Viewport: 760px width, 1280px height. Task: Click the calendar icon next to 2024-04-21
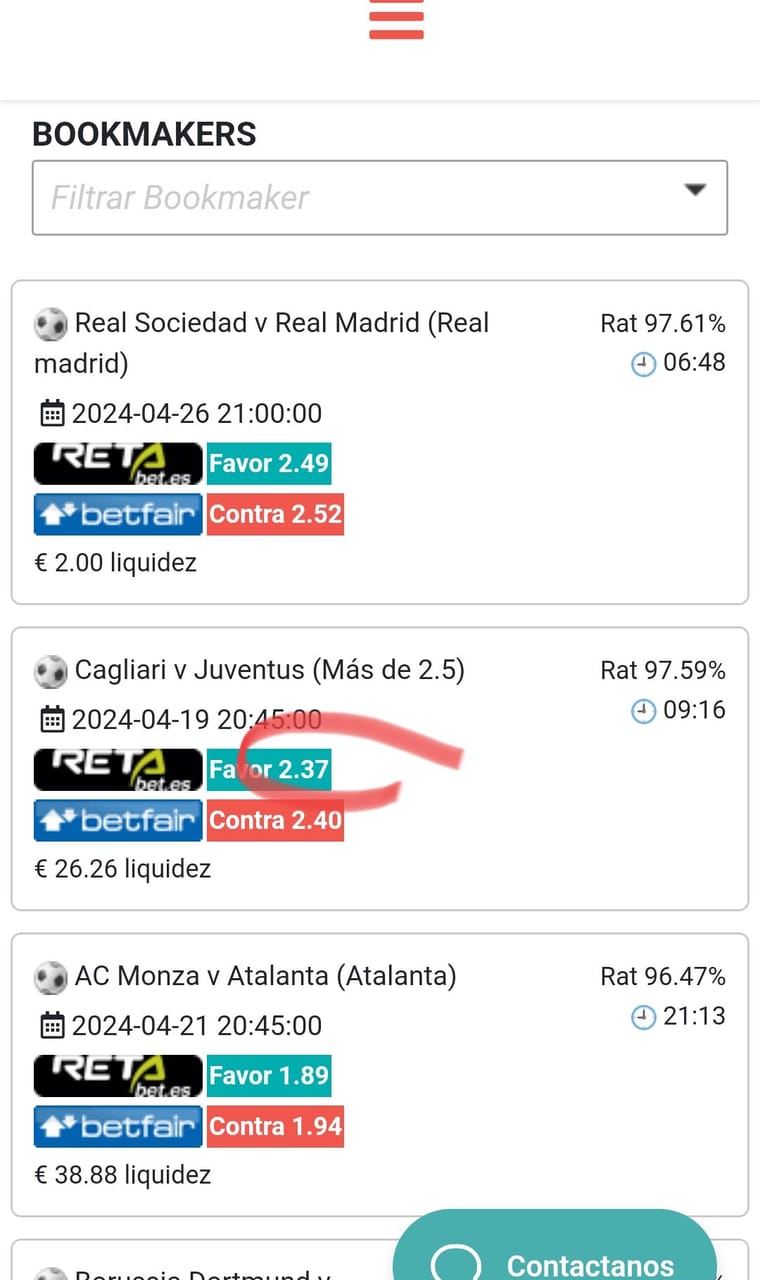click(51, 1025)
